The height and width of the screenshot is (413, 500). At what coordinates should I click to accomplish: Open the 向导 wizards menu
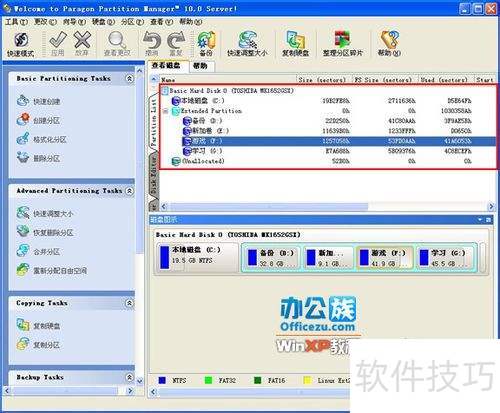tap(74, 22)
